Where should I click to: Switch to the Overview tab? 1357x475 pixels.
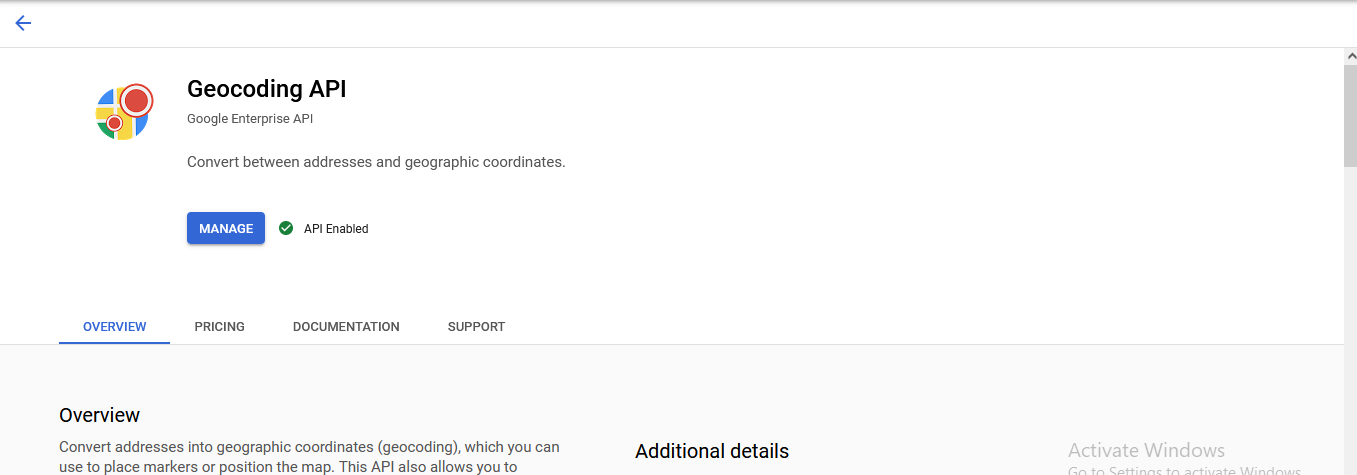point(114,327)
